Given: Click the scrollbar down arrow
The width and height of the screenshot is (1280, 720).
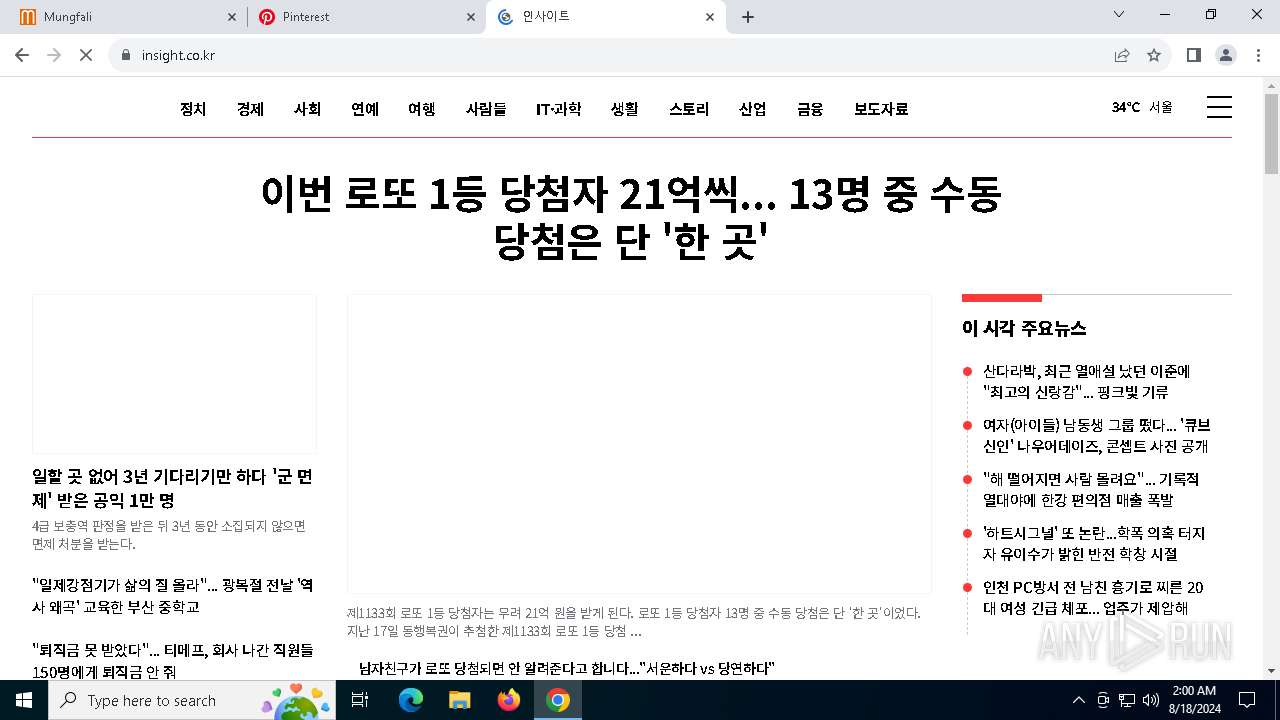Looking at the screenshot, I should click(x=1271, y=670).
